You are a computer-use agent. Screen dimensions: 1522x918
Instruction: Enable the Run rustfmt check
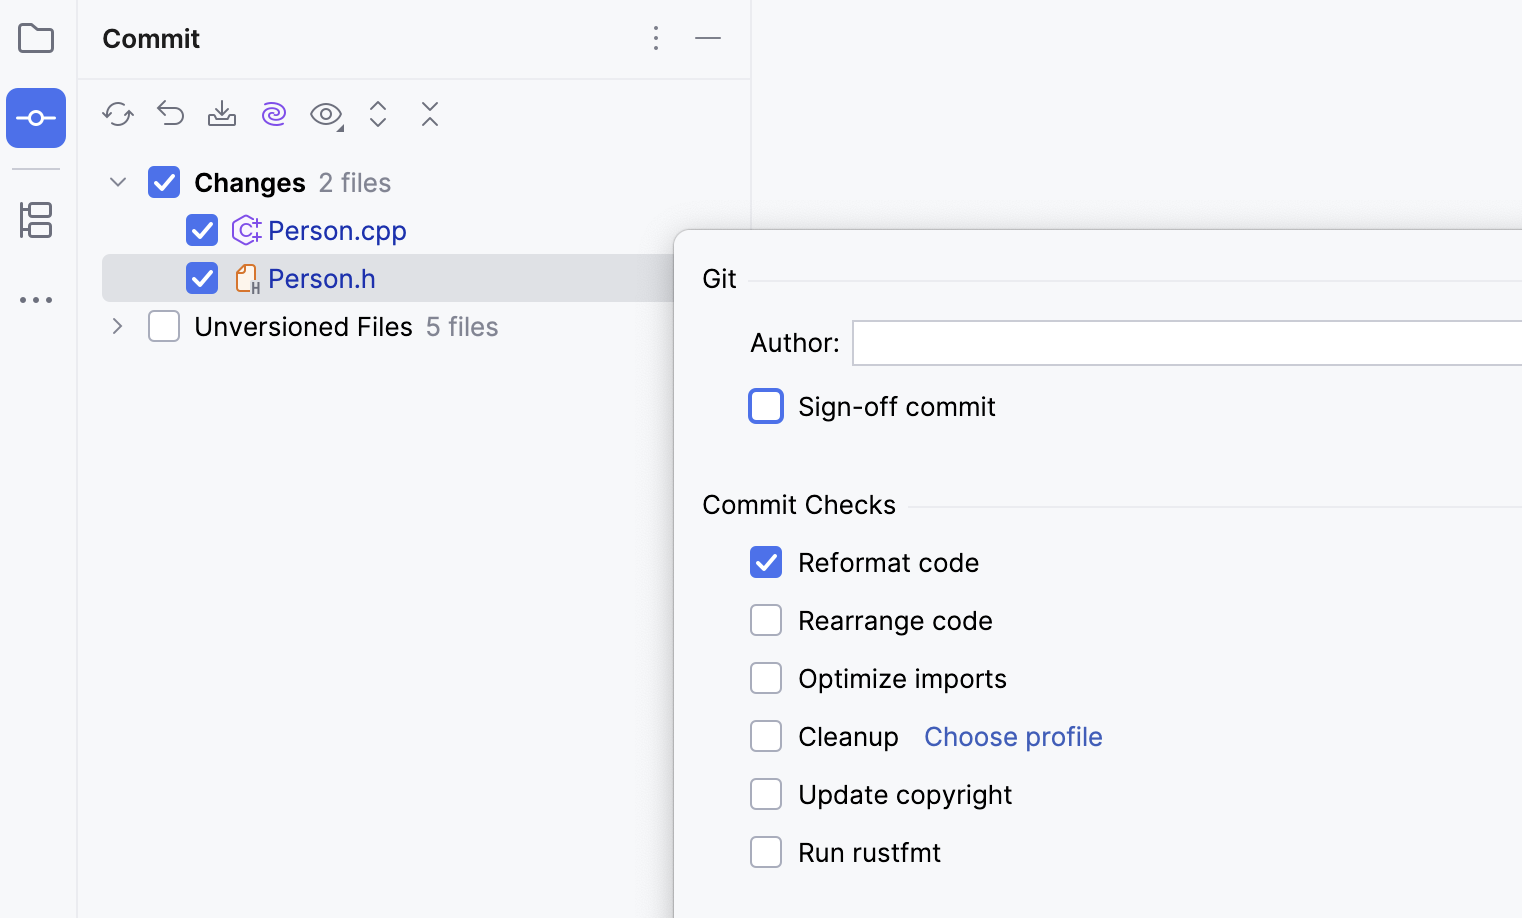coord(766,852)
